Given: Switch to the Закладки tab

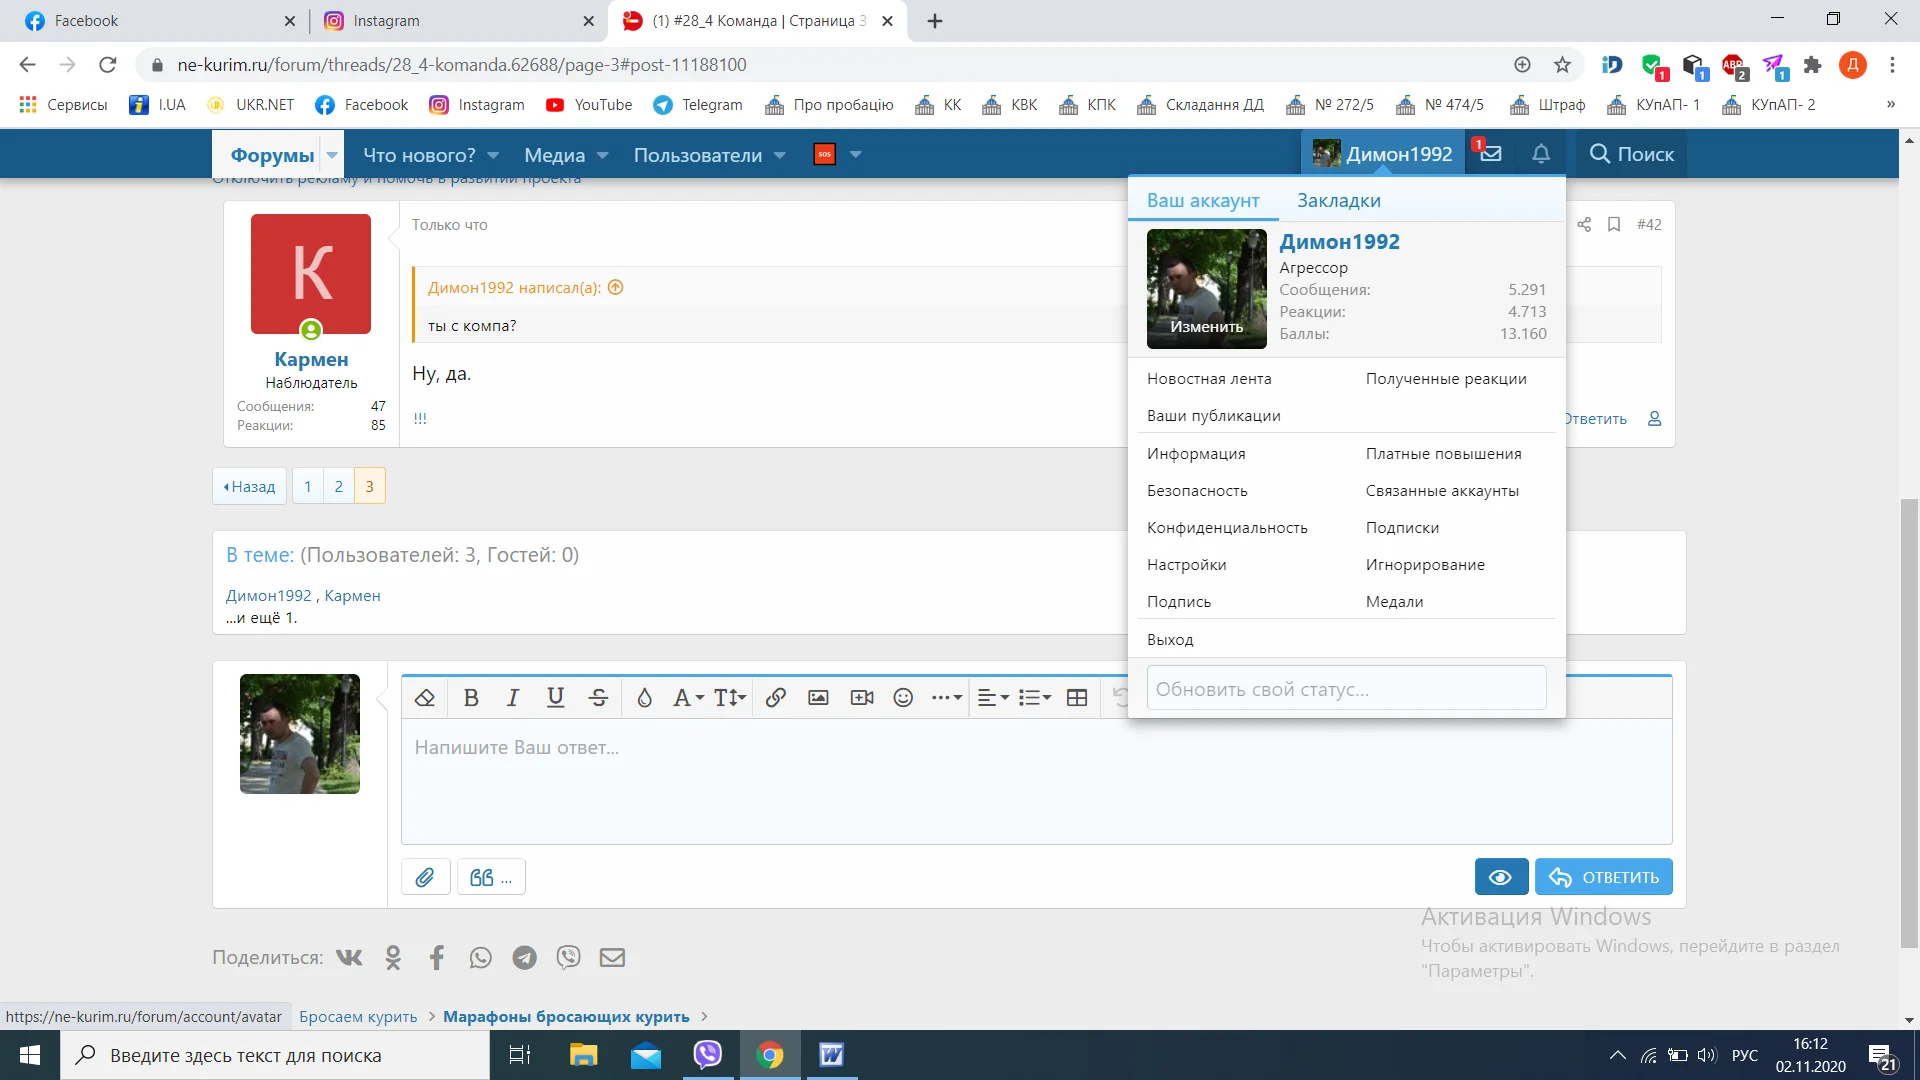Looking at the screenshot, I should pyautogui.click(x=1338, y=200).
